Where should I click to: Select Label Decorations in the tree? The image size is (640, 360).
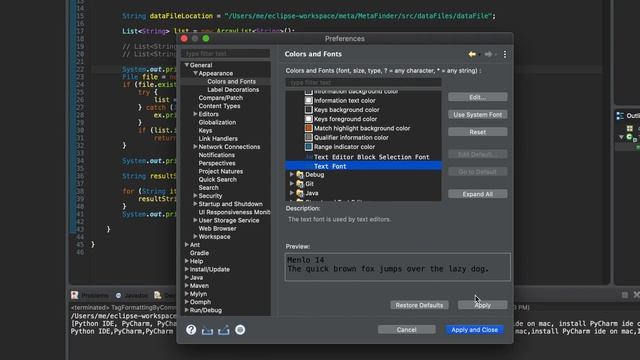click(x=233, y=90)
